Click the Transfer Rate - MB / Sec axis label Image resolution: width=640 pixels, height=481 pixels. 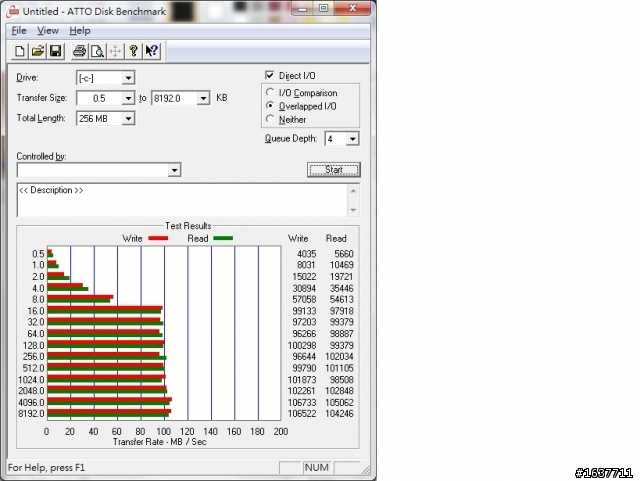tap(160, 442)
